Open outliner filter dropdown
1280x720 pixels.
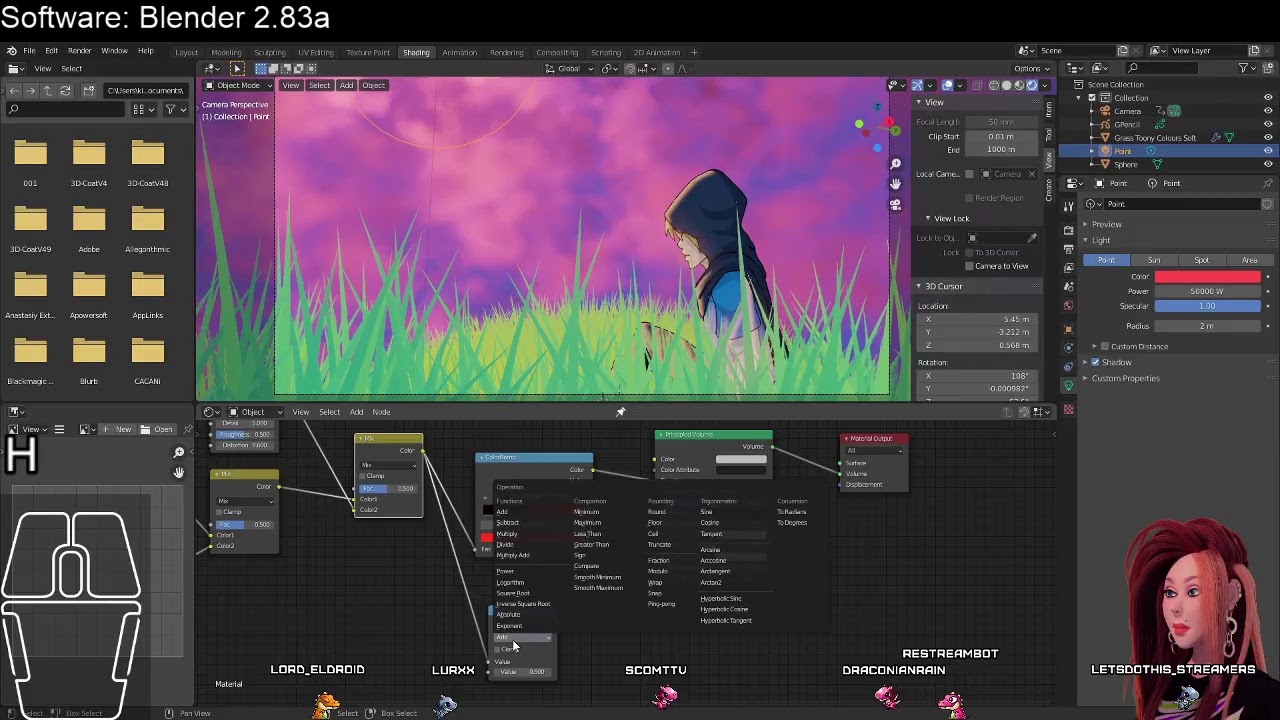(x=1246, y=68)
